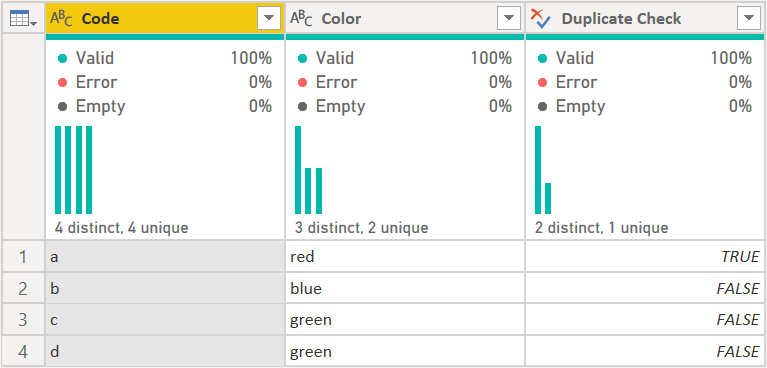The height and width of the screenshot is (368, 767).
Task: Click the cell containing code d
Action: [165, 351]
